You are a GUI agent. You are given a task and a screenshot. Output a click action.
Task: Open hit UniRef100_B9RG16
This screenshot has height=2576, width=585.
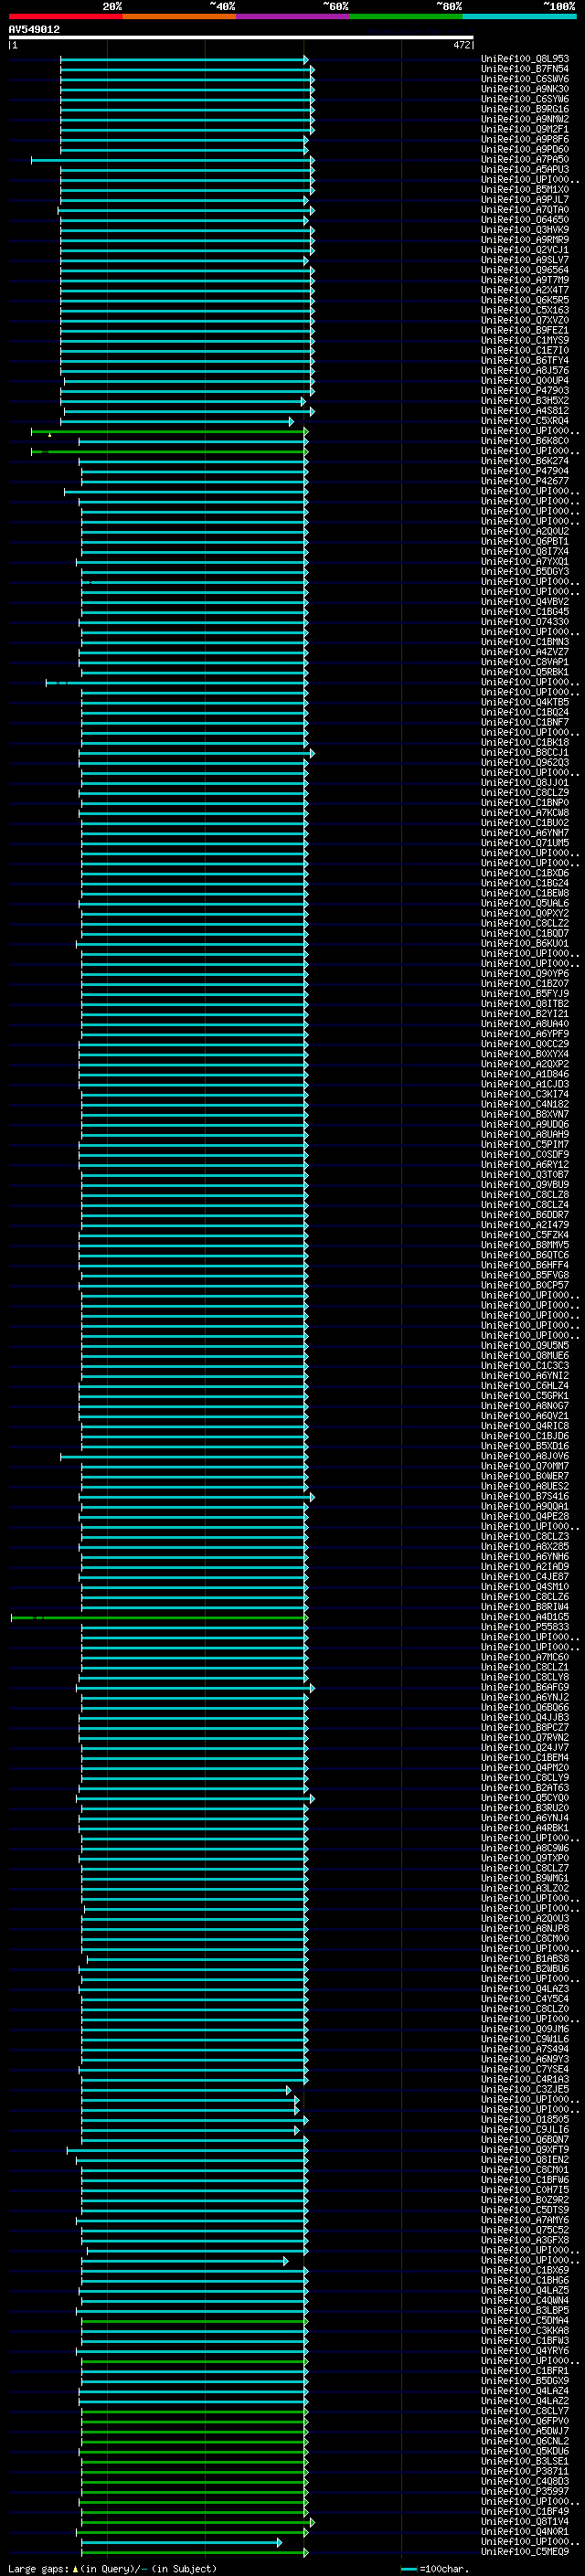(525, 109)
